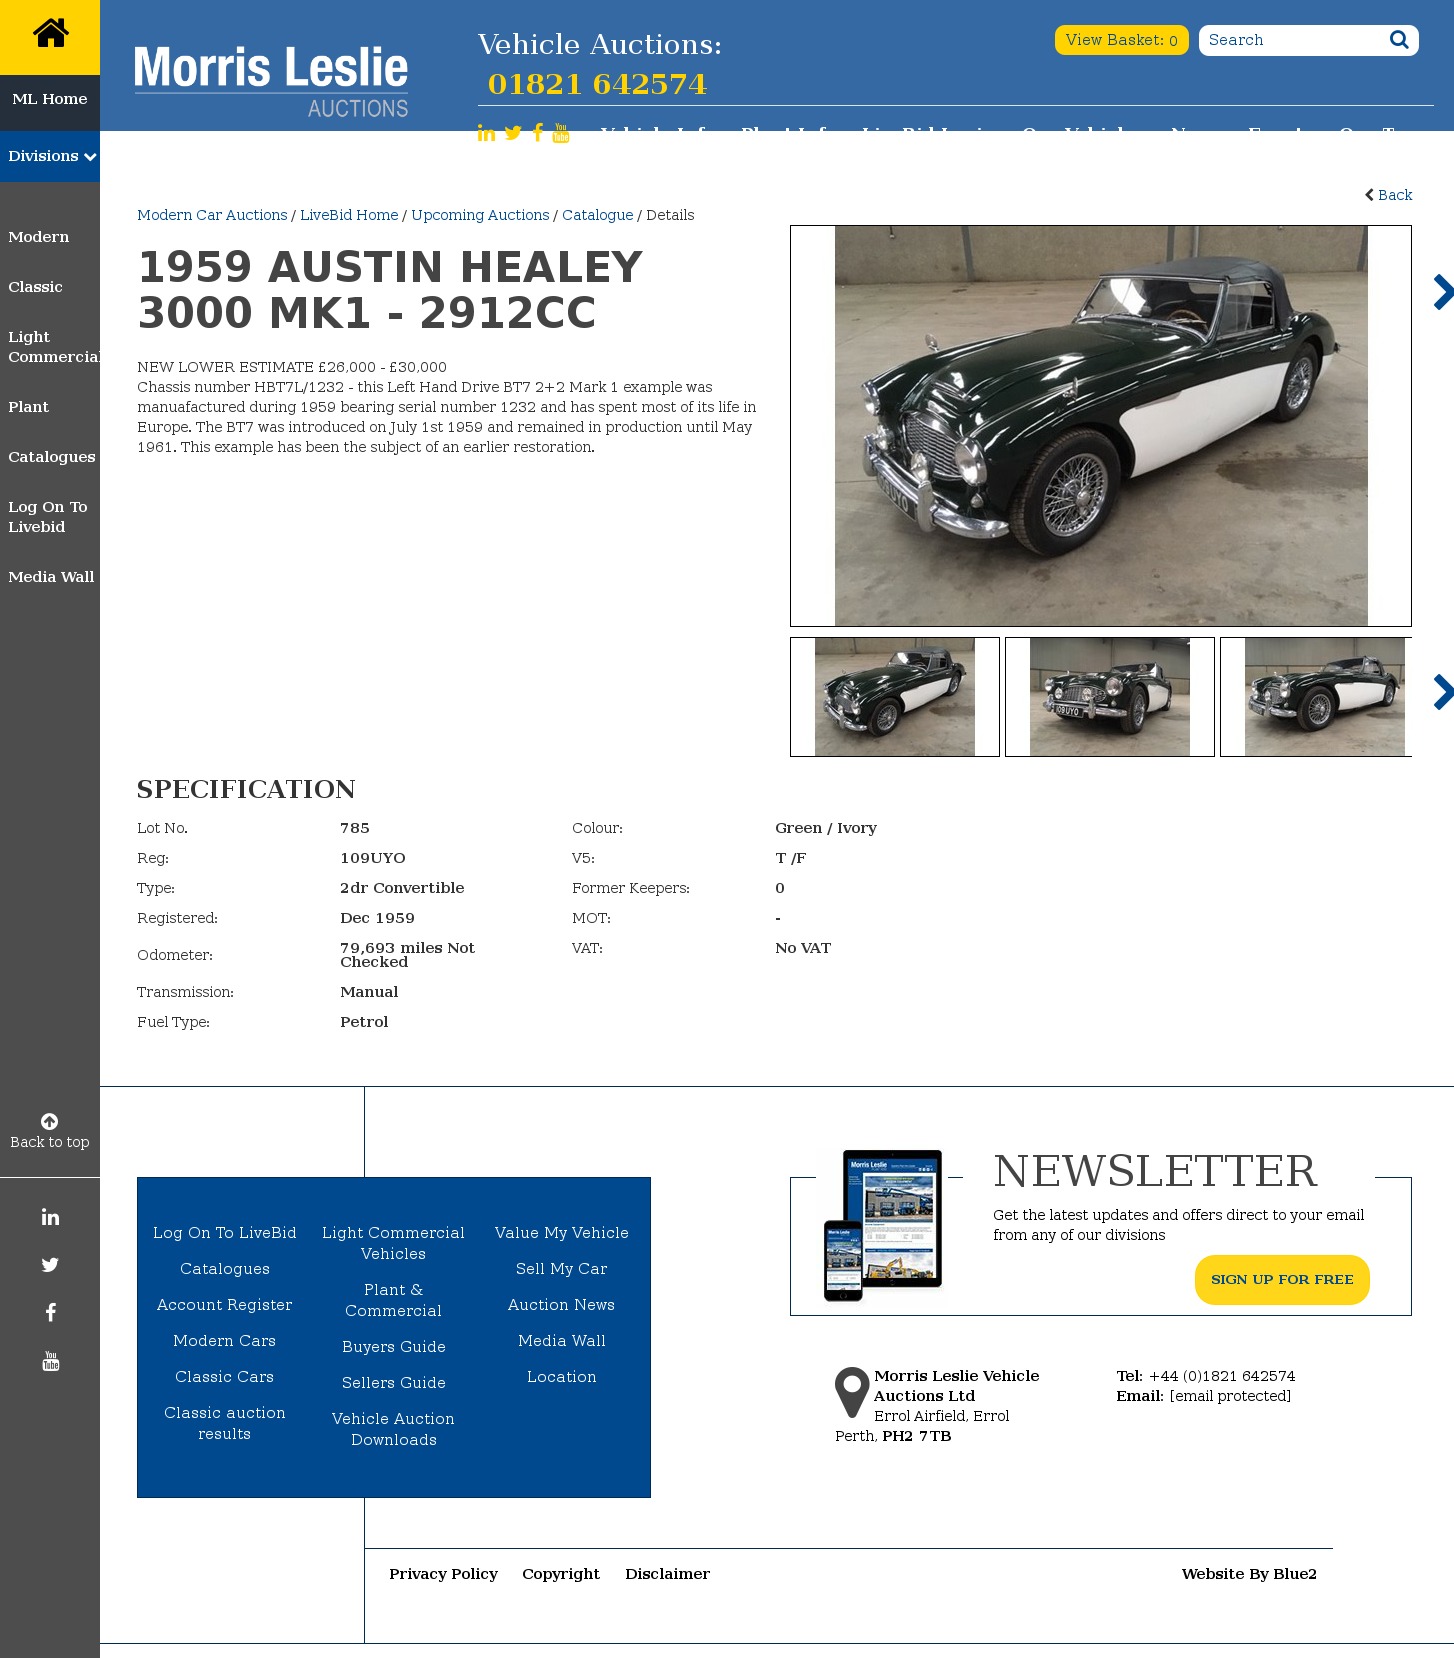Screen dimensions: 1454x1658
Task: Open footer Buyers Guide link
Action: 394,1347
